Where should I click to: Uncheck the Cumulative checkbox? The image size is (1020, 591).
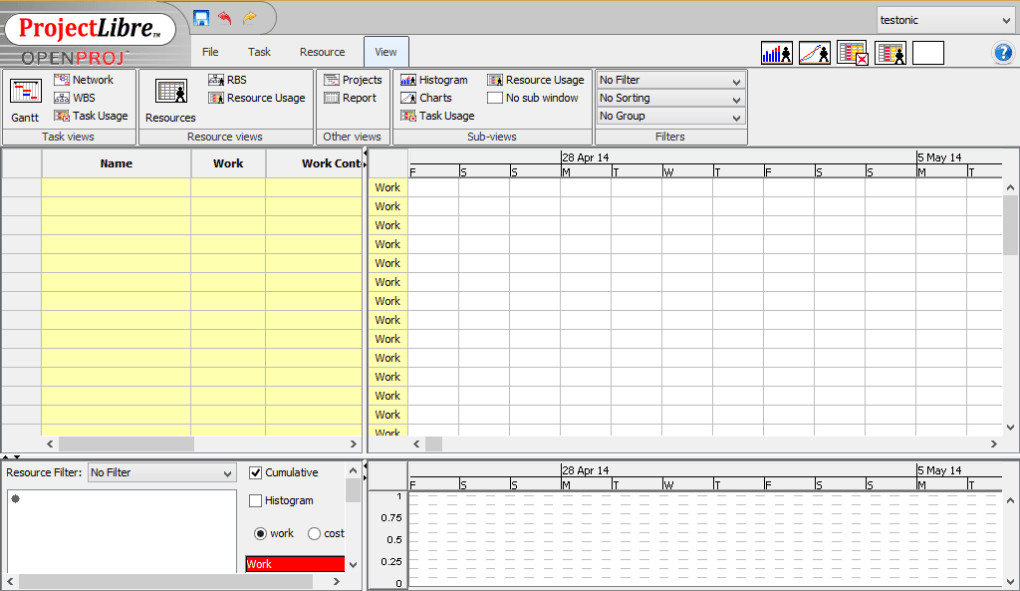coord(256,473)
